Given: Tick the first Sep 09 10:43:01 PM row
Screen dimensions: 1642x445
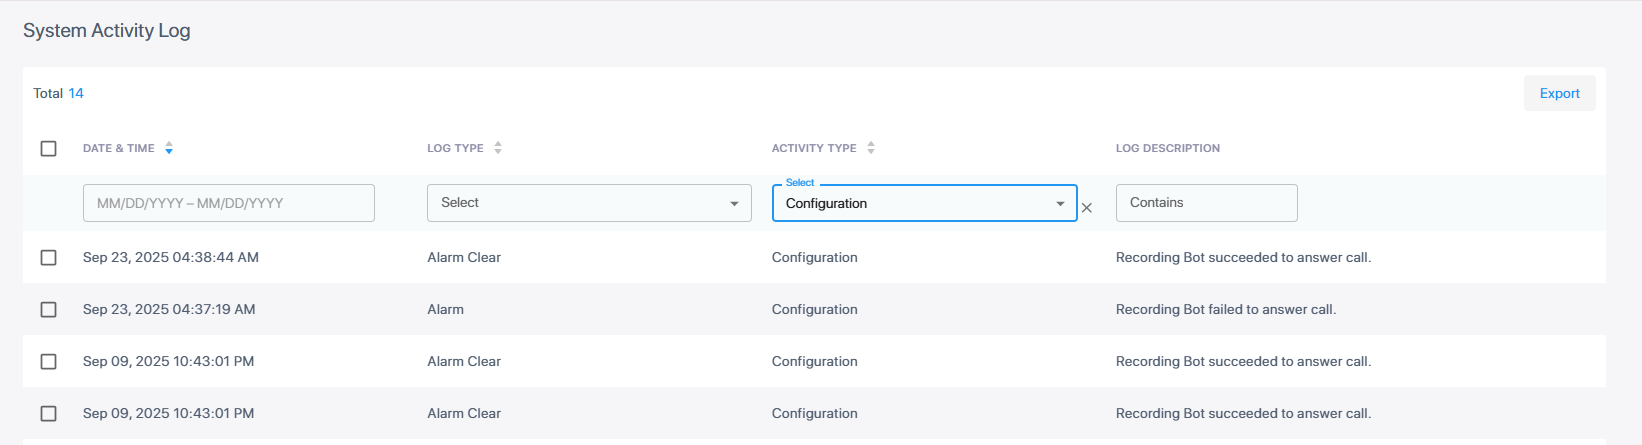Looking at the screenshot, I should coord(48,362).
